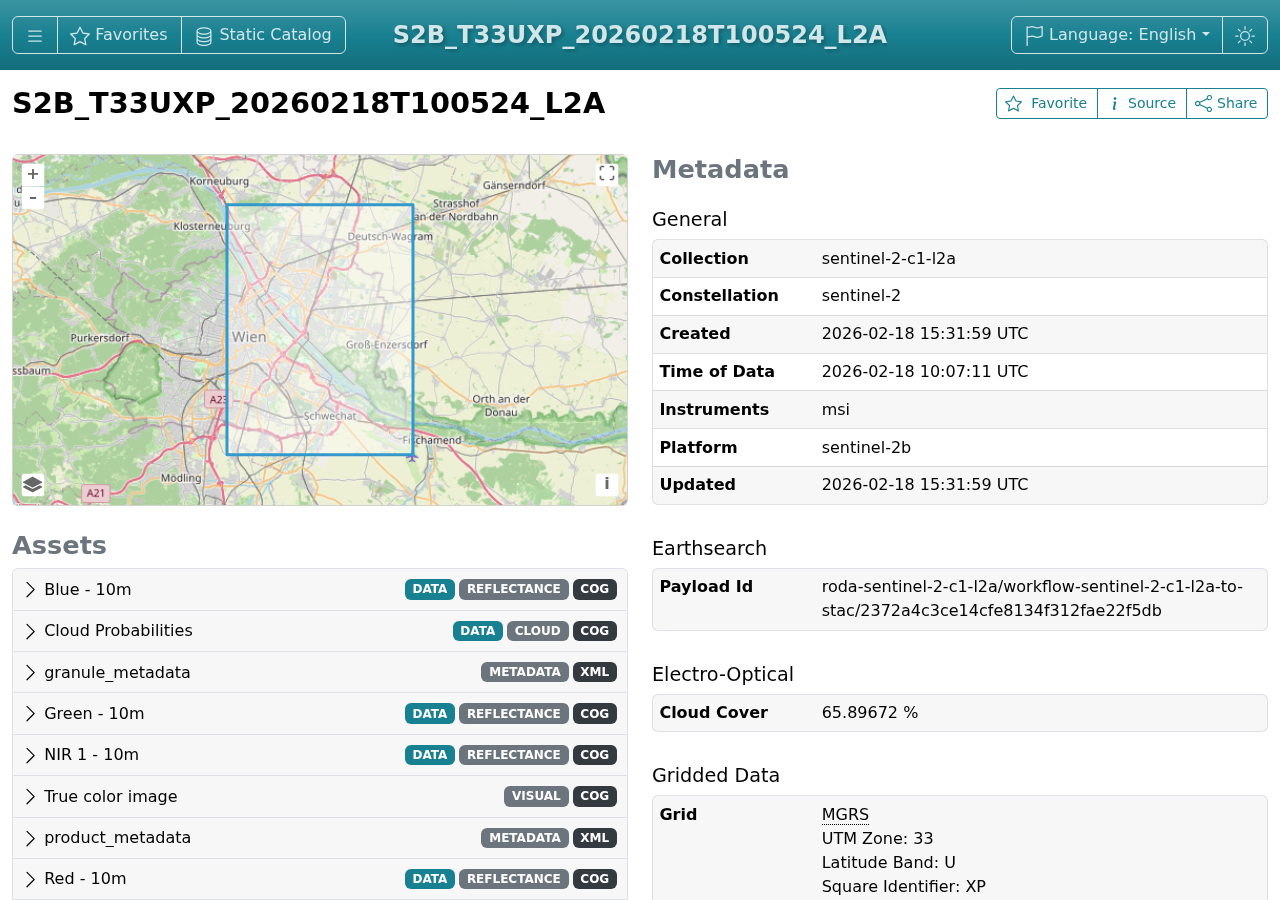Zoom in on the map
This screenshot has height=900, width=1280.
pyautogui.click(x=33, y=175)
